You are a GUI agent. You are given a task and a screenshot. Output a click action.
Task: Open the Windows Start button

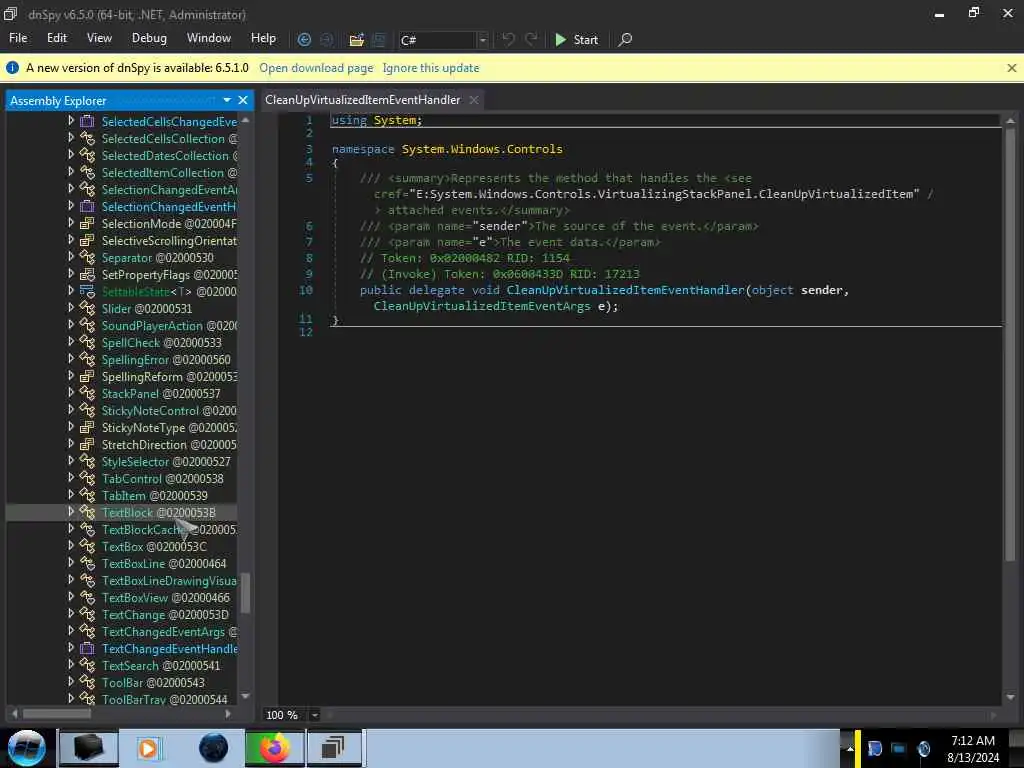point(27,748)
